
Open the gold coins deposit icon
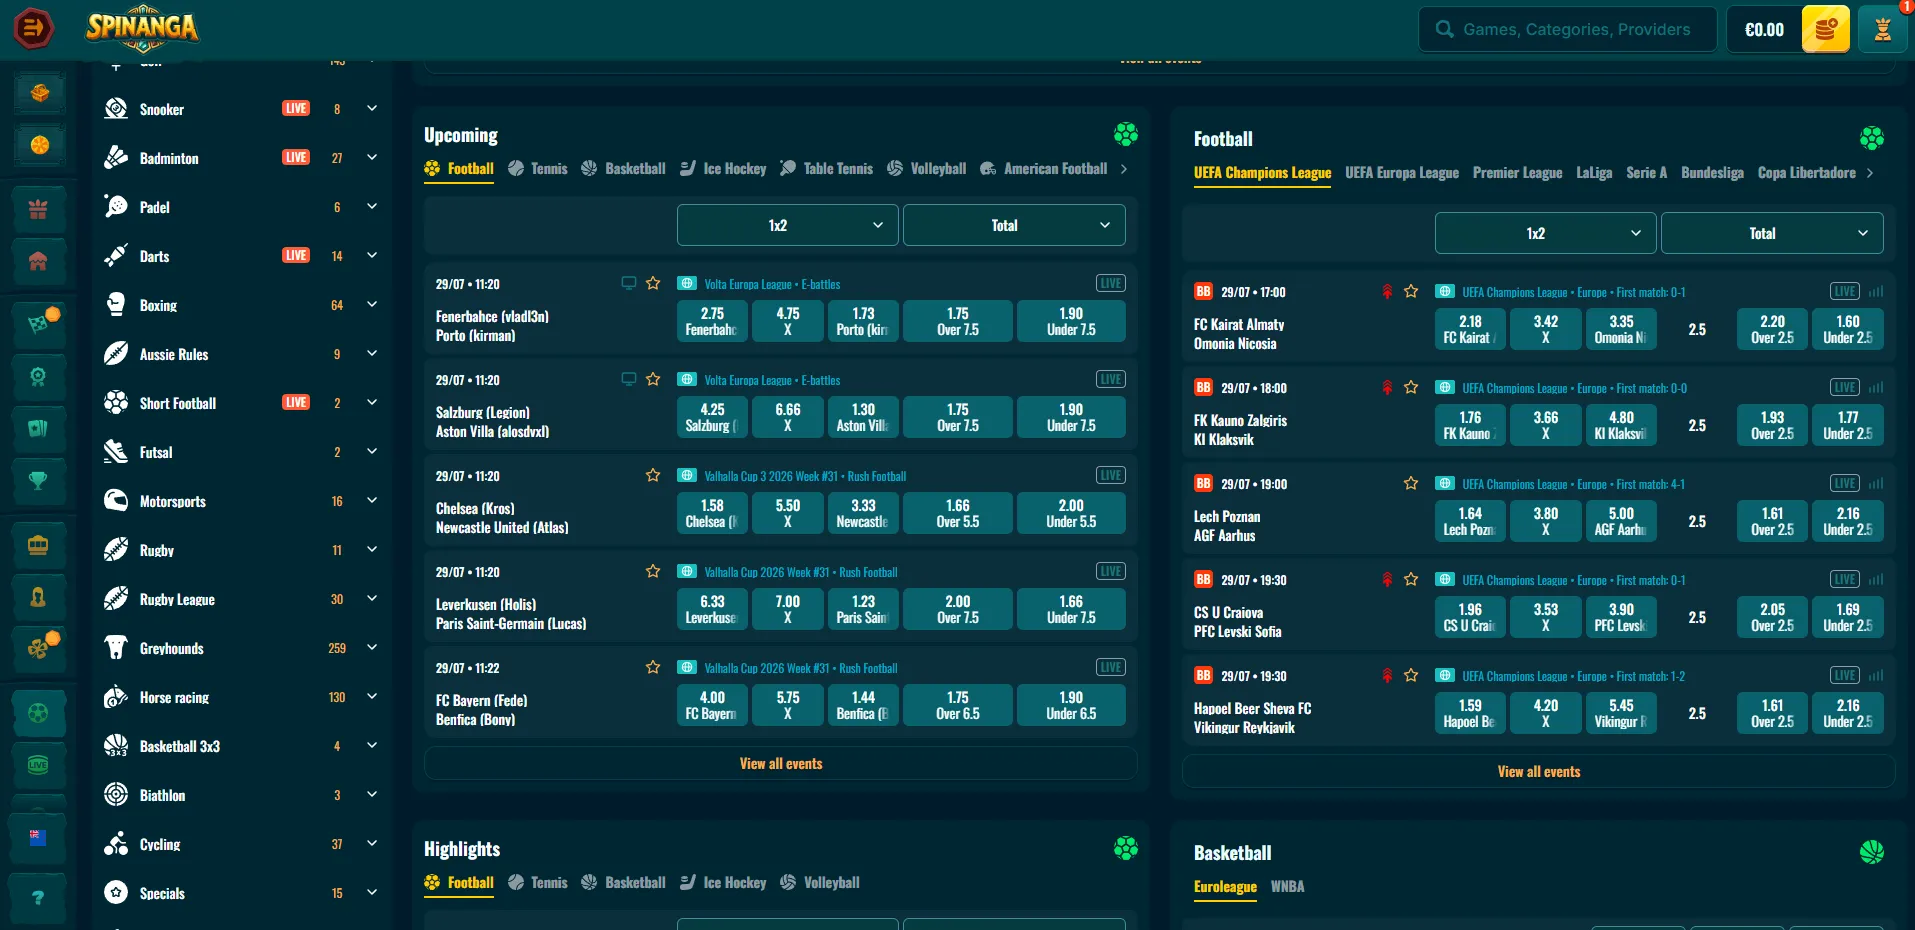1825,29
